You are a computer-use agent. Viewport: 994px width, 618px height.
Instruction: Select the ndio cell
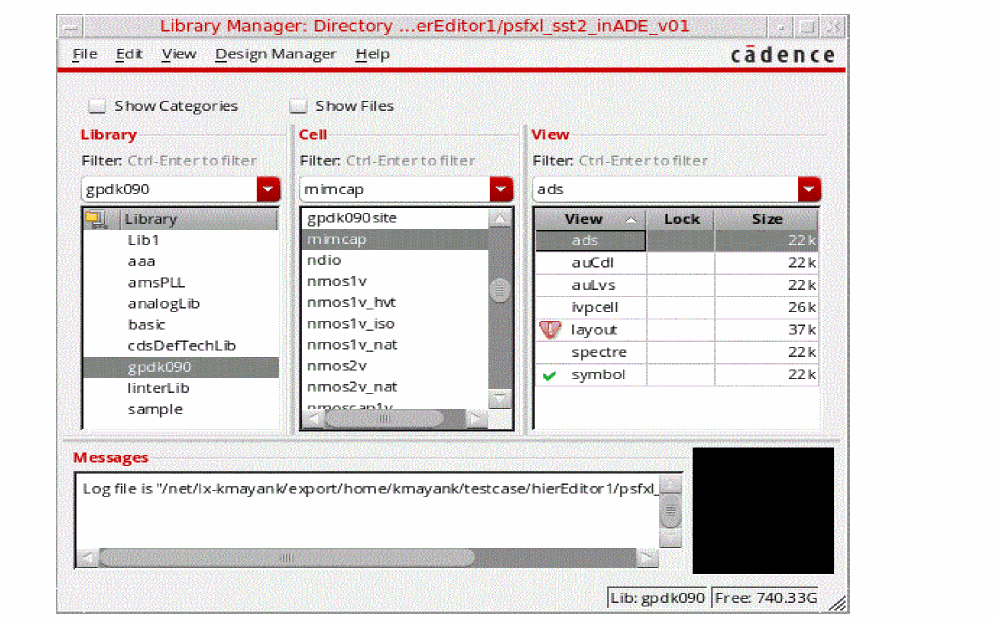[394, 261]
